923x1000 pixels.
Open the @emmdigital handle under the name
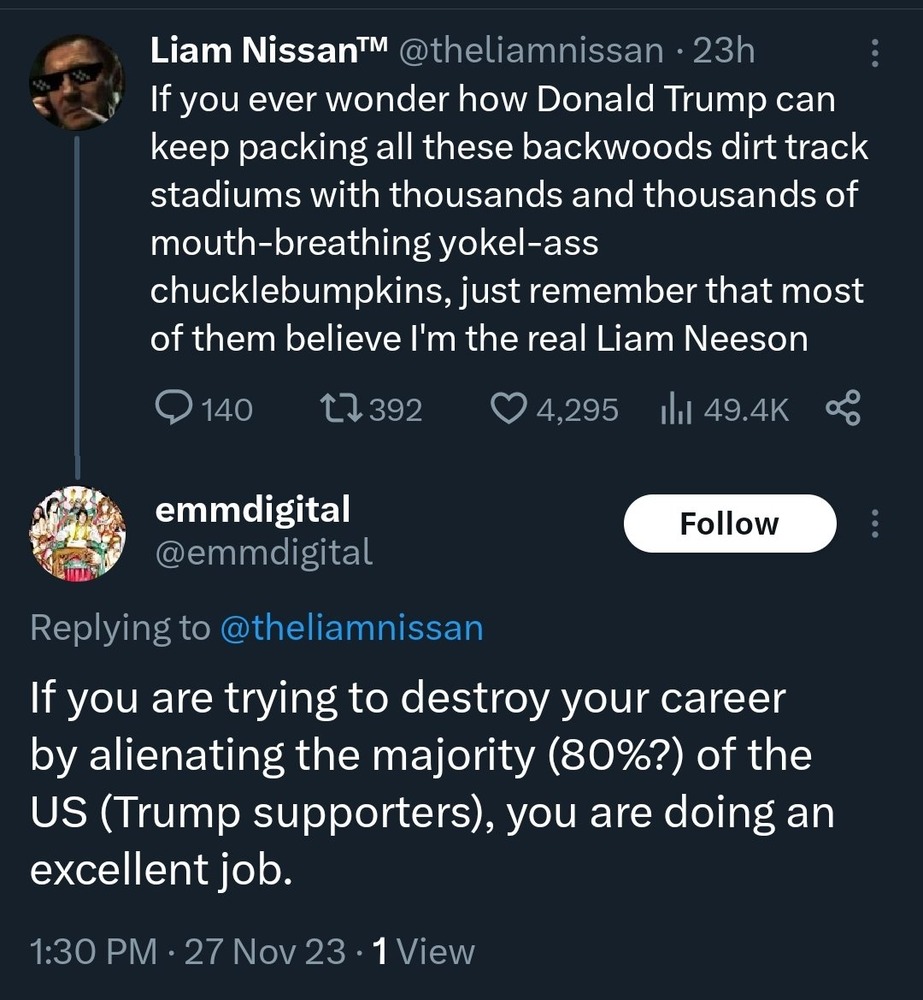tap(264, 551)
